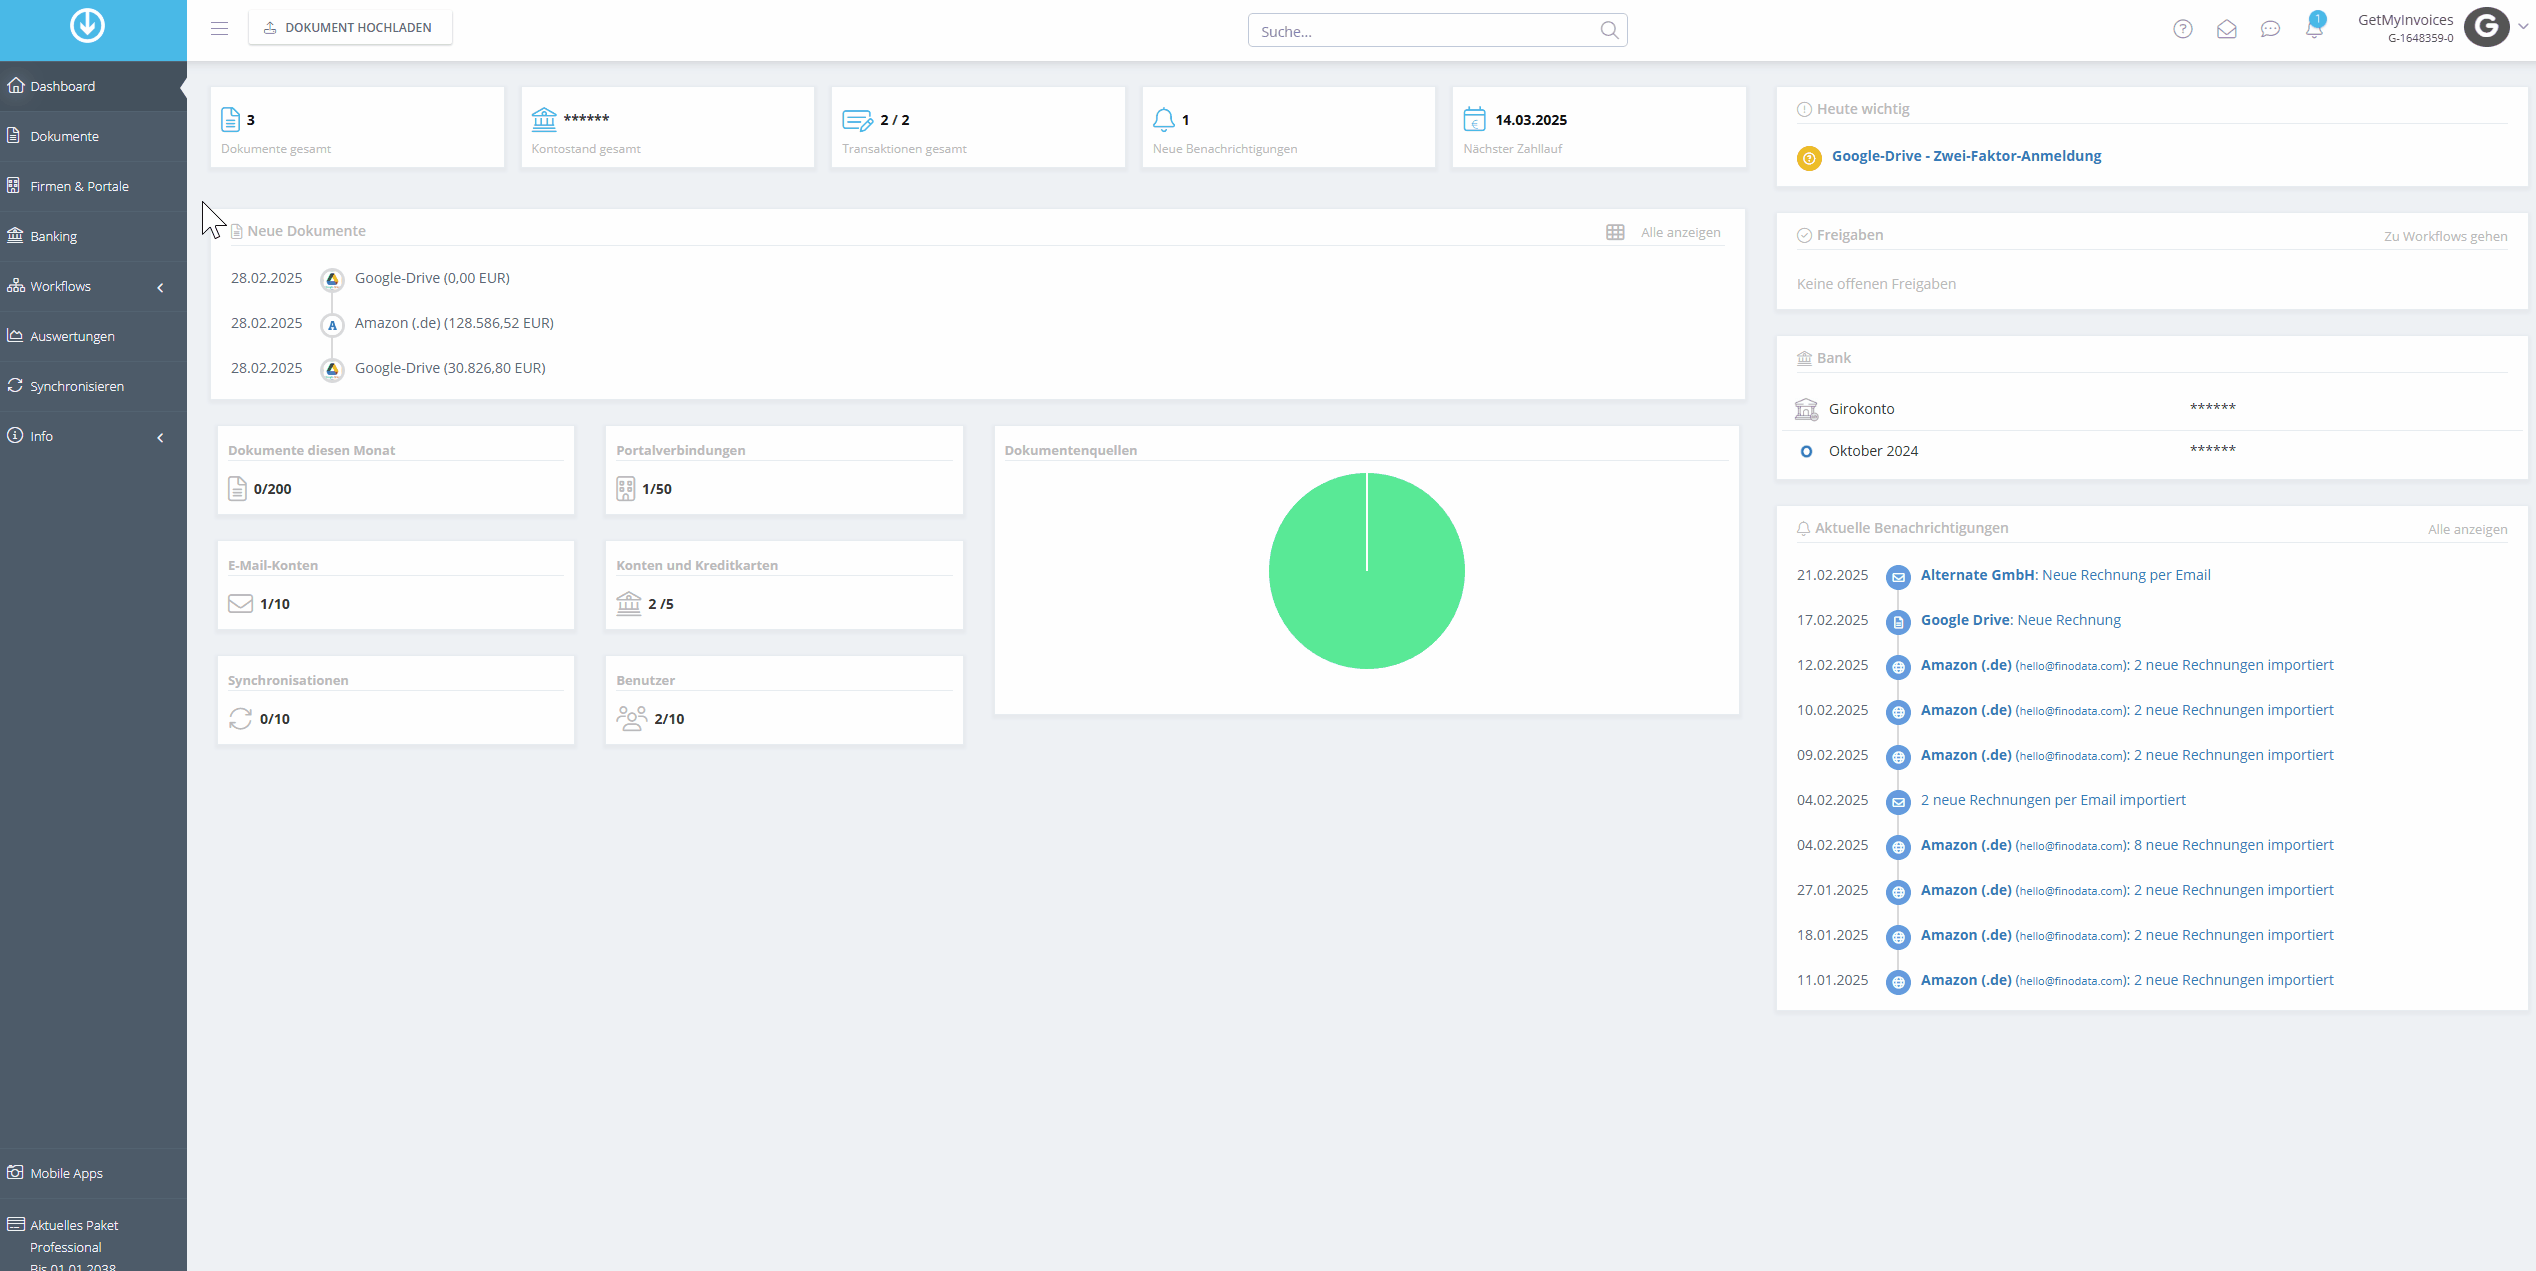Open Dashboard in the sidebar
The height and width of the screenshot is (1271, 2536).
(93, 86)
